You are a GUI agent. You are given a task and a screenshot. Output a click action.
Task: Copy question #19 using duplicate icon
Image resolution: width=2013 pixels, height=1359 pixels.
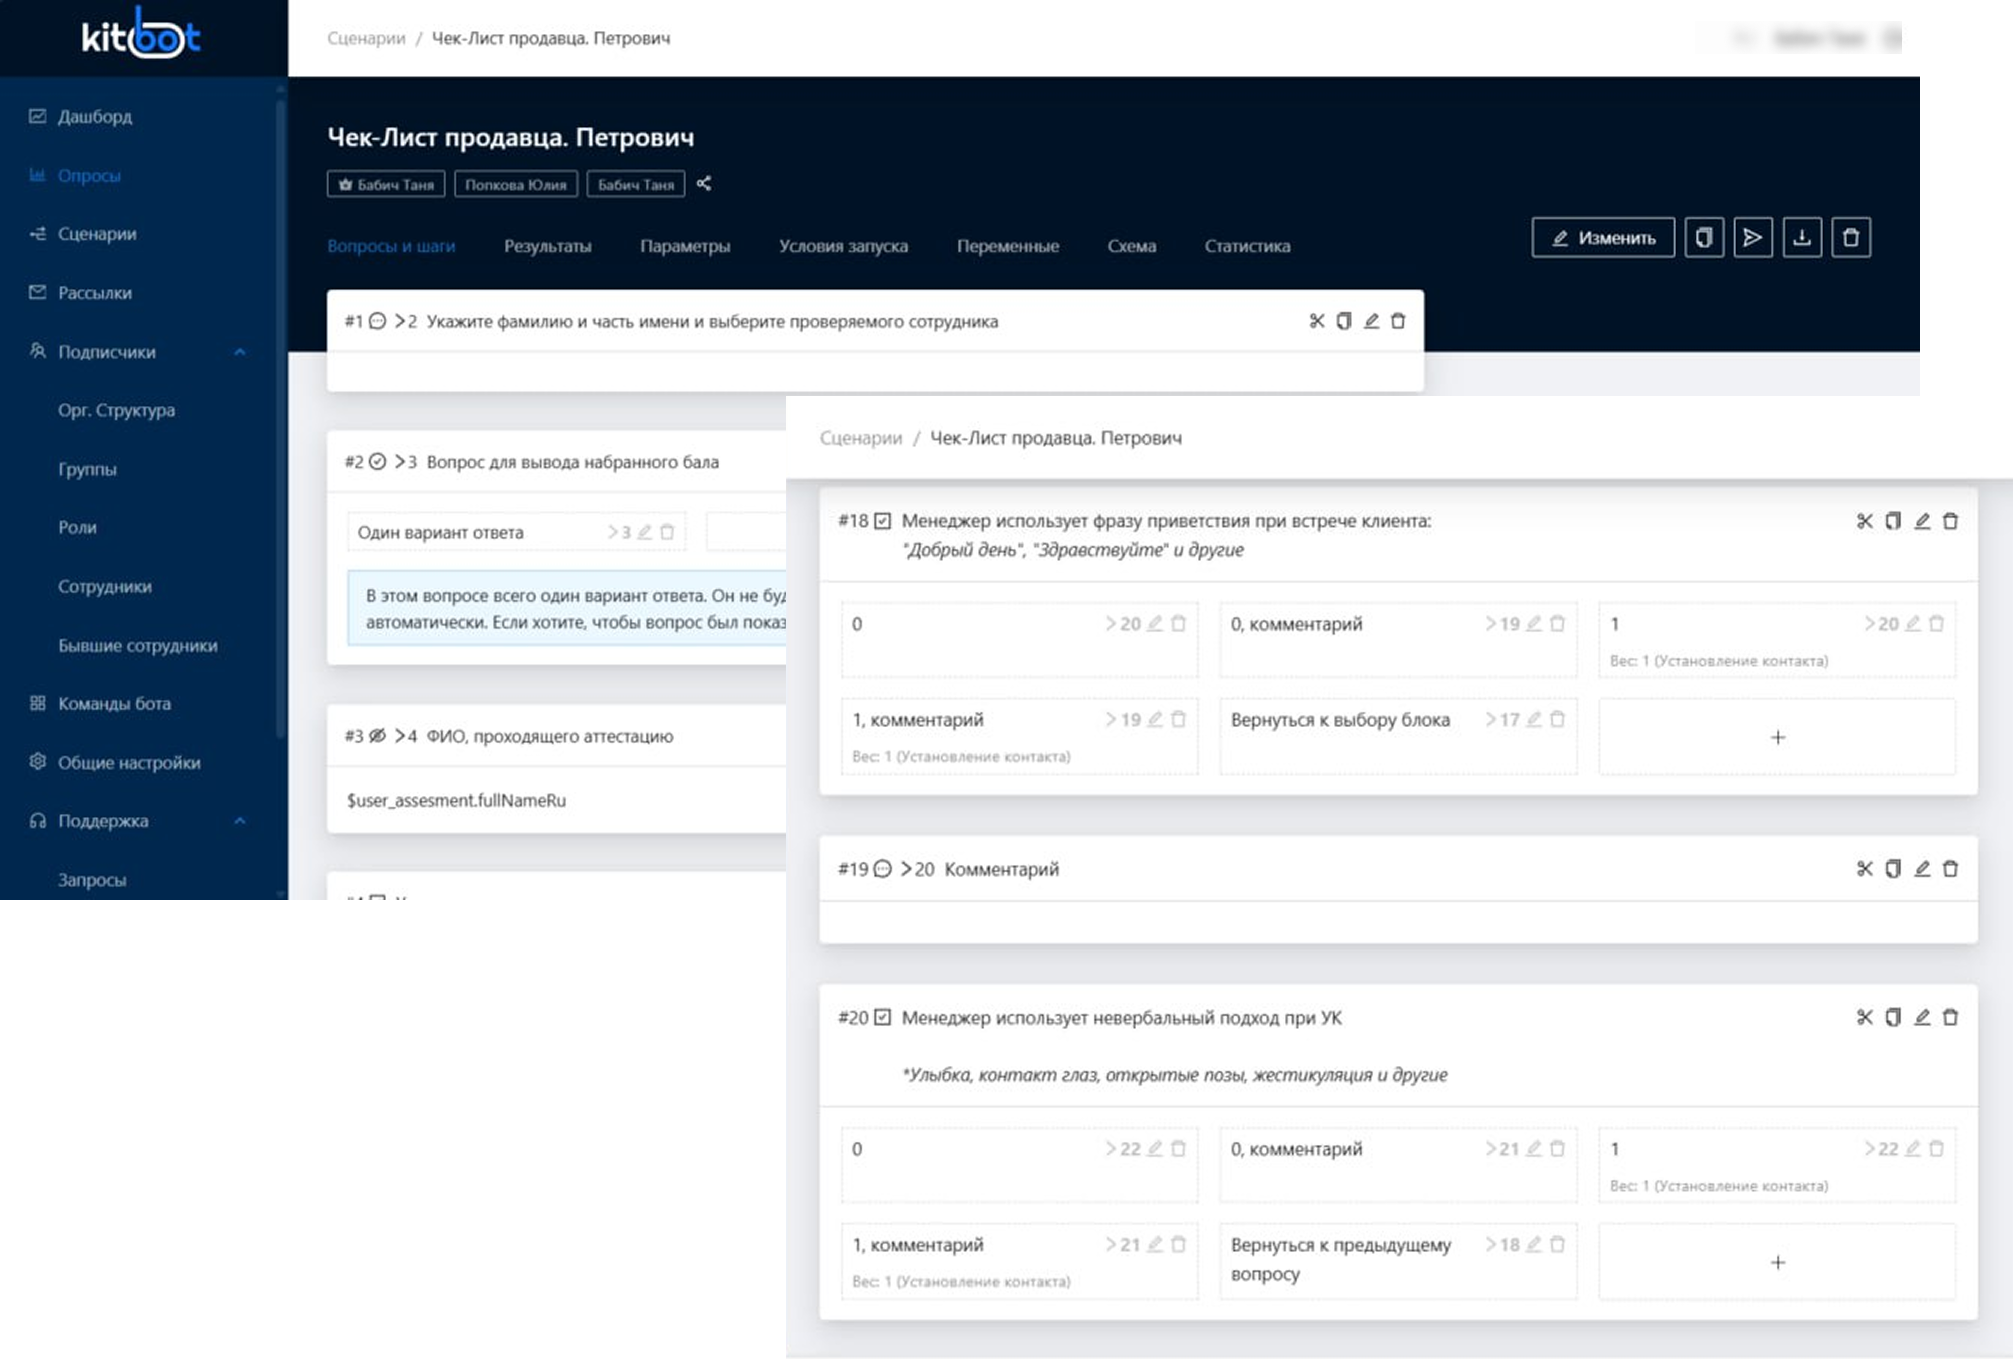[1892, 869]
